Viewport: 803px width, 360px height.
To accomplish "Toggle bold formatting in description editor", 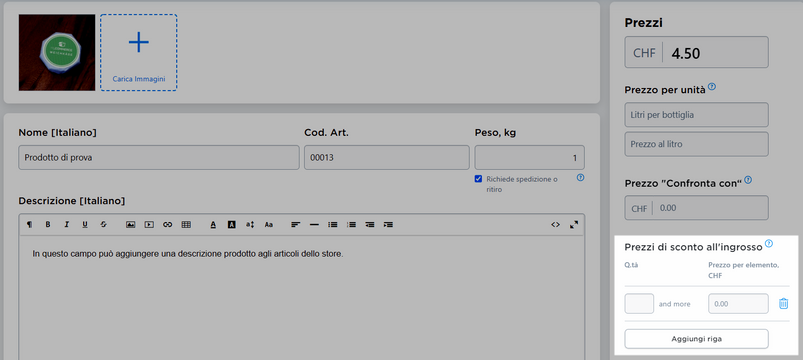I will pyautogui.click(x=48, y=224).
